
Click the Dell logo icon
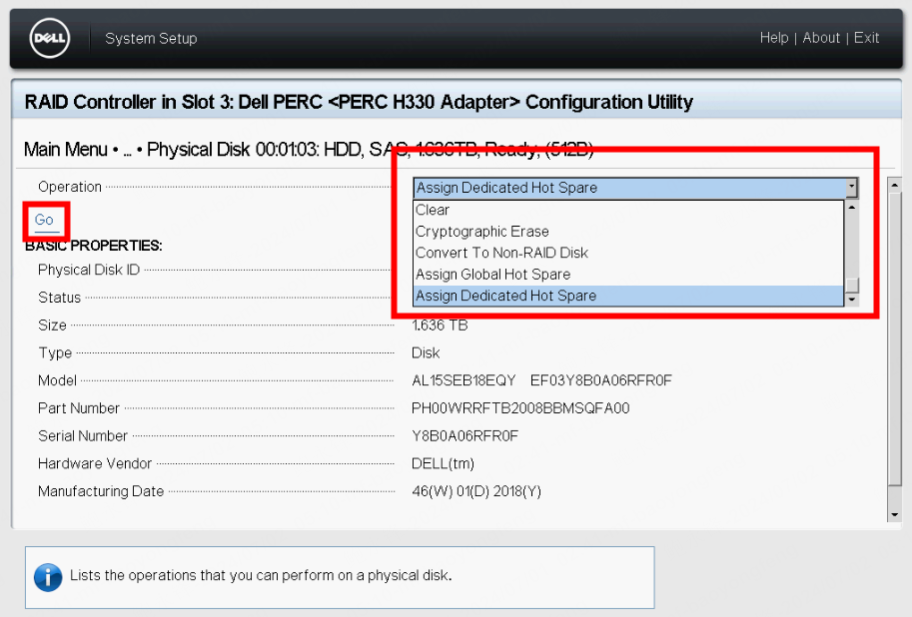click(x=49, y=38)
